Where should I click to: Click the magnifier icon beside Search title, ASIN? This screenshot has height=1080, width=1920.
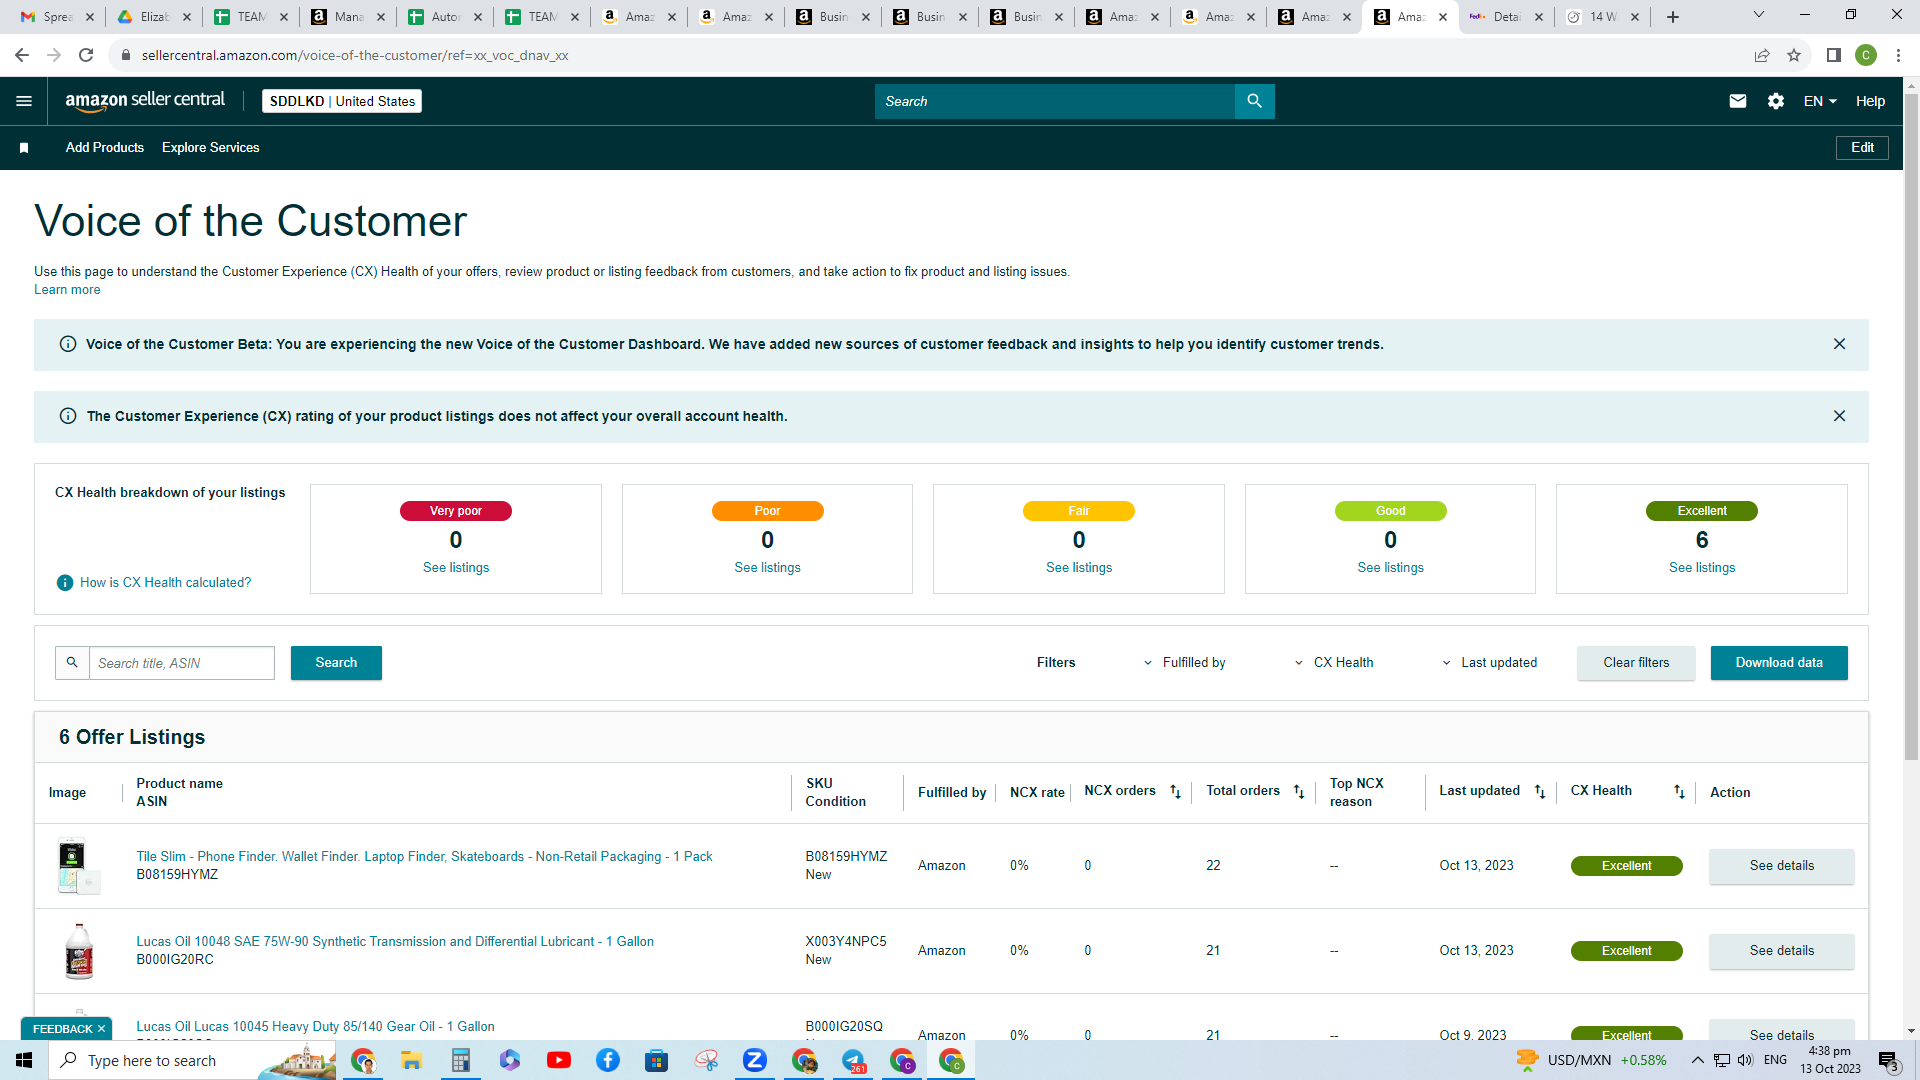(72, 663)
